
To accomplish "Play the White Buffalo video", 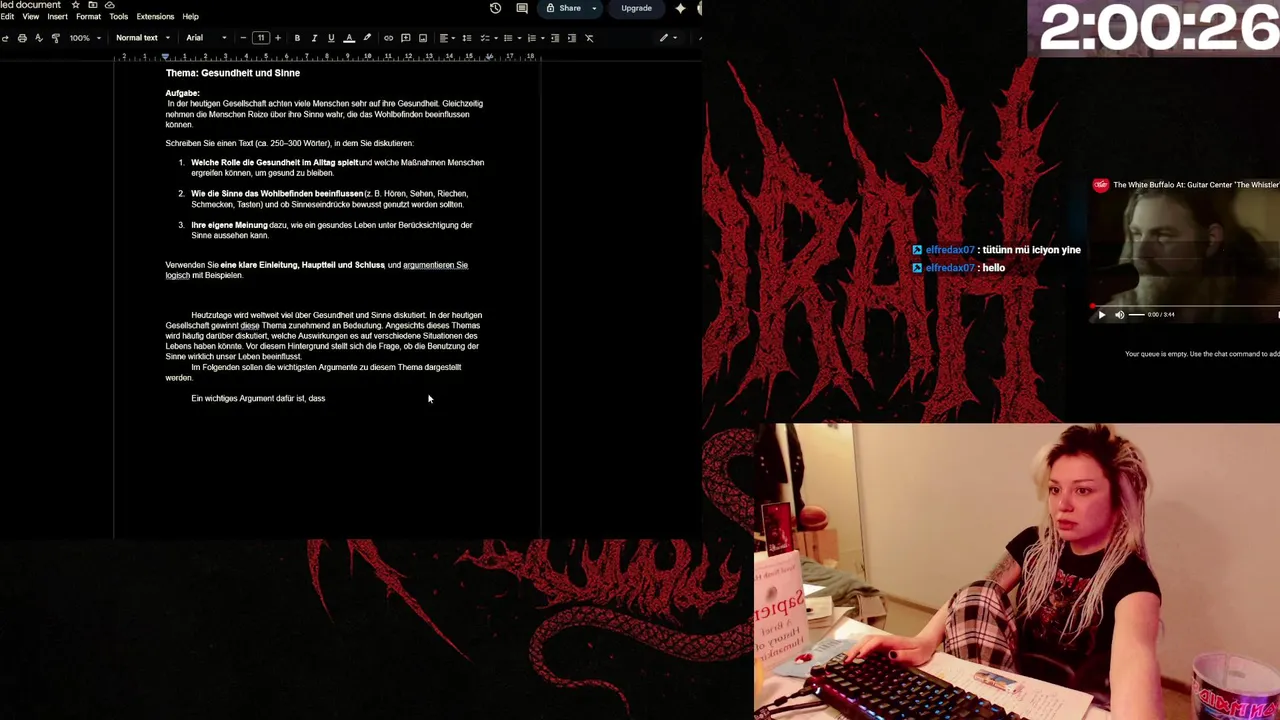I will tap(1102, 314).
